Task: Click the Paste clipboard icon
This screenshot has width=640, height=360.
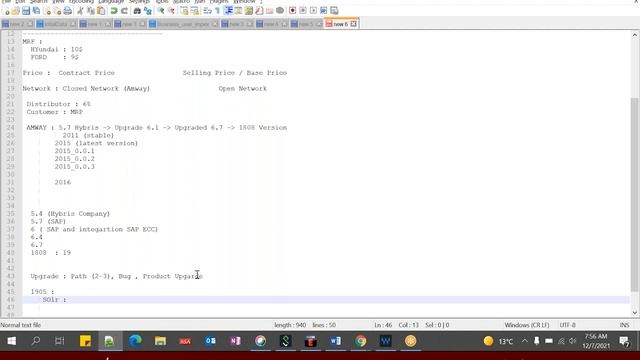Action: [101, 11]
